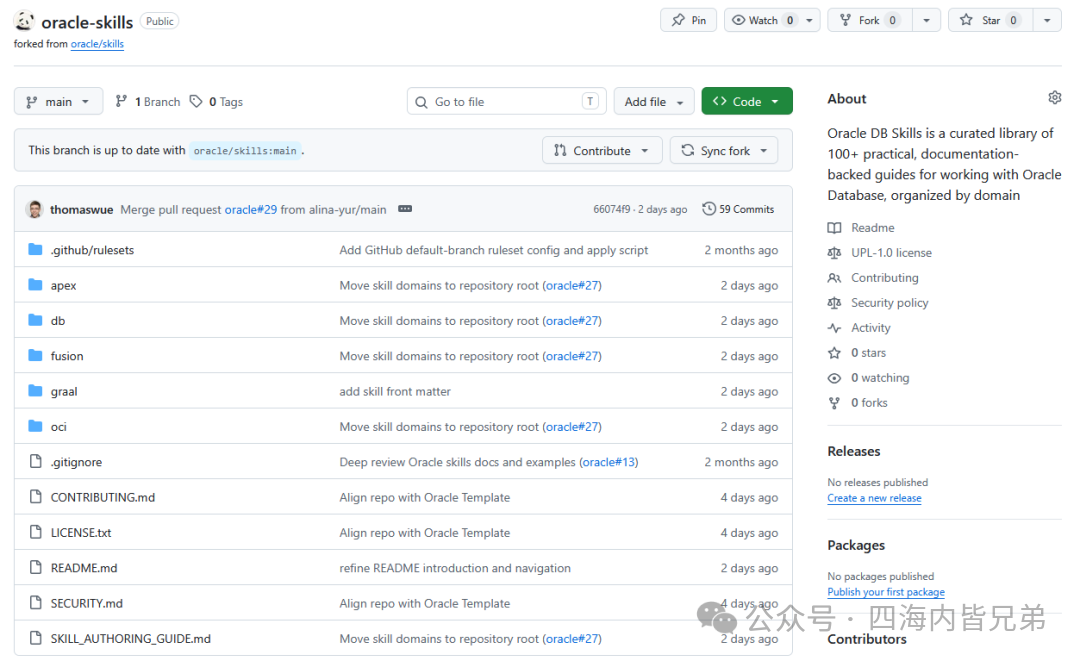Click the tag icon beside 0 Tags
Image resolution: width=1080 pixels, height=661 pixels.
tap(196, 101)
